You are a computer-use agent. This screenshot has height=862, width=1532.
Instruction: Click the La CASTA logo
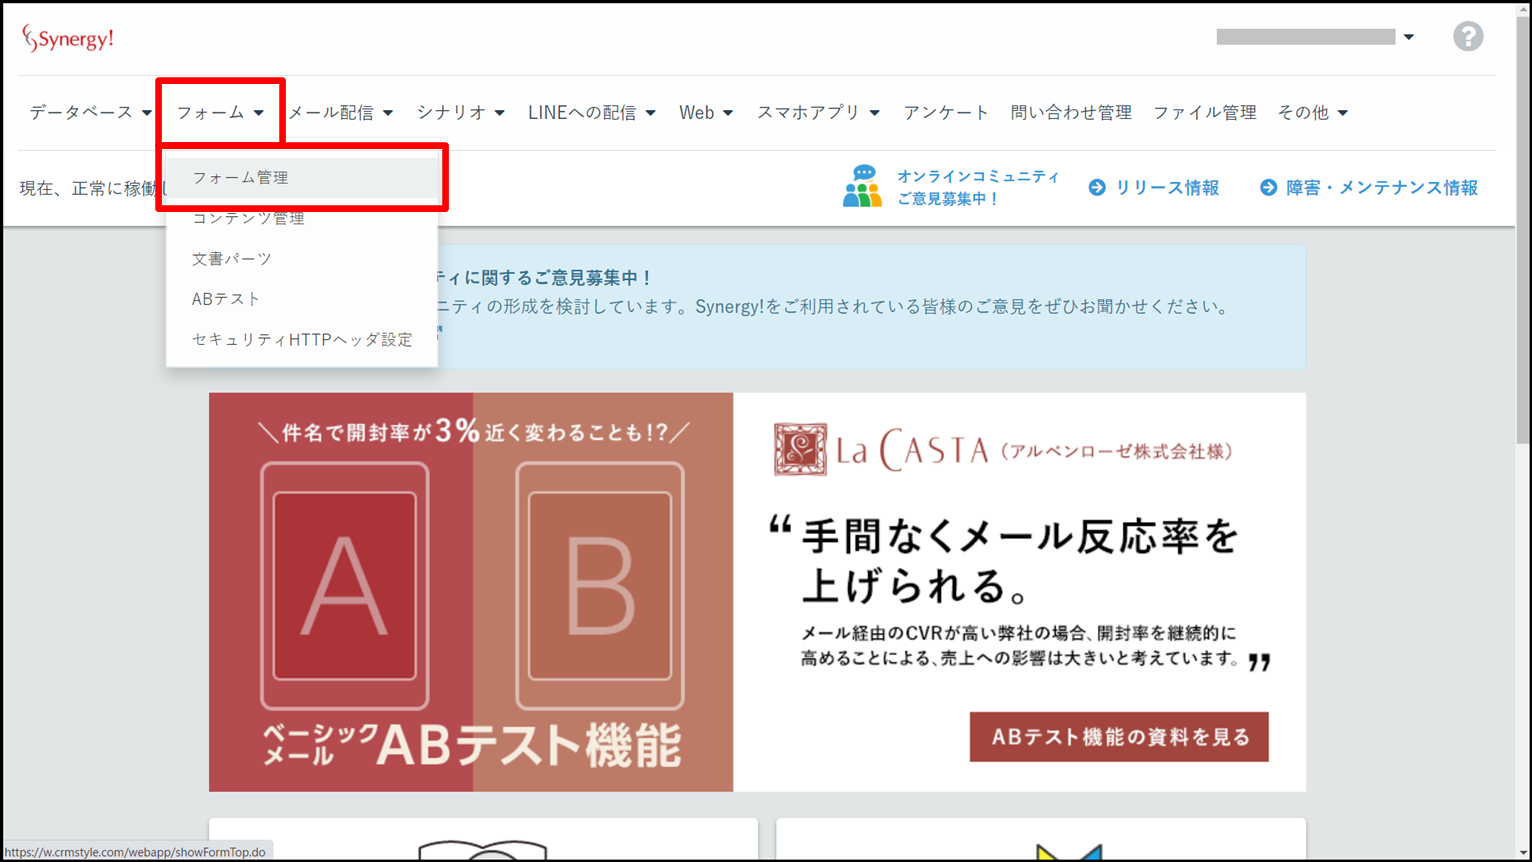(881, 450)
